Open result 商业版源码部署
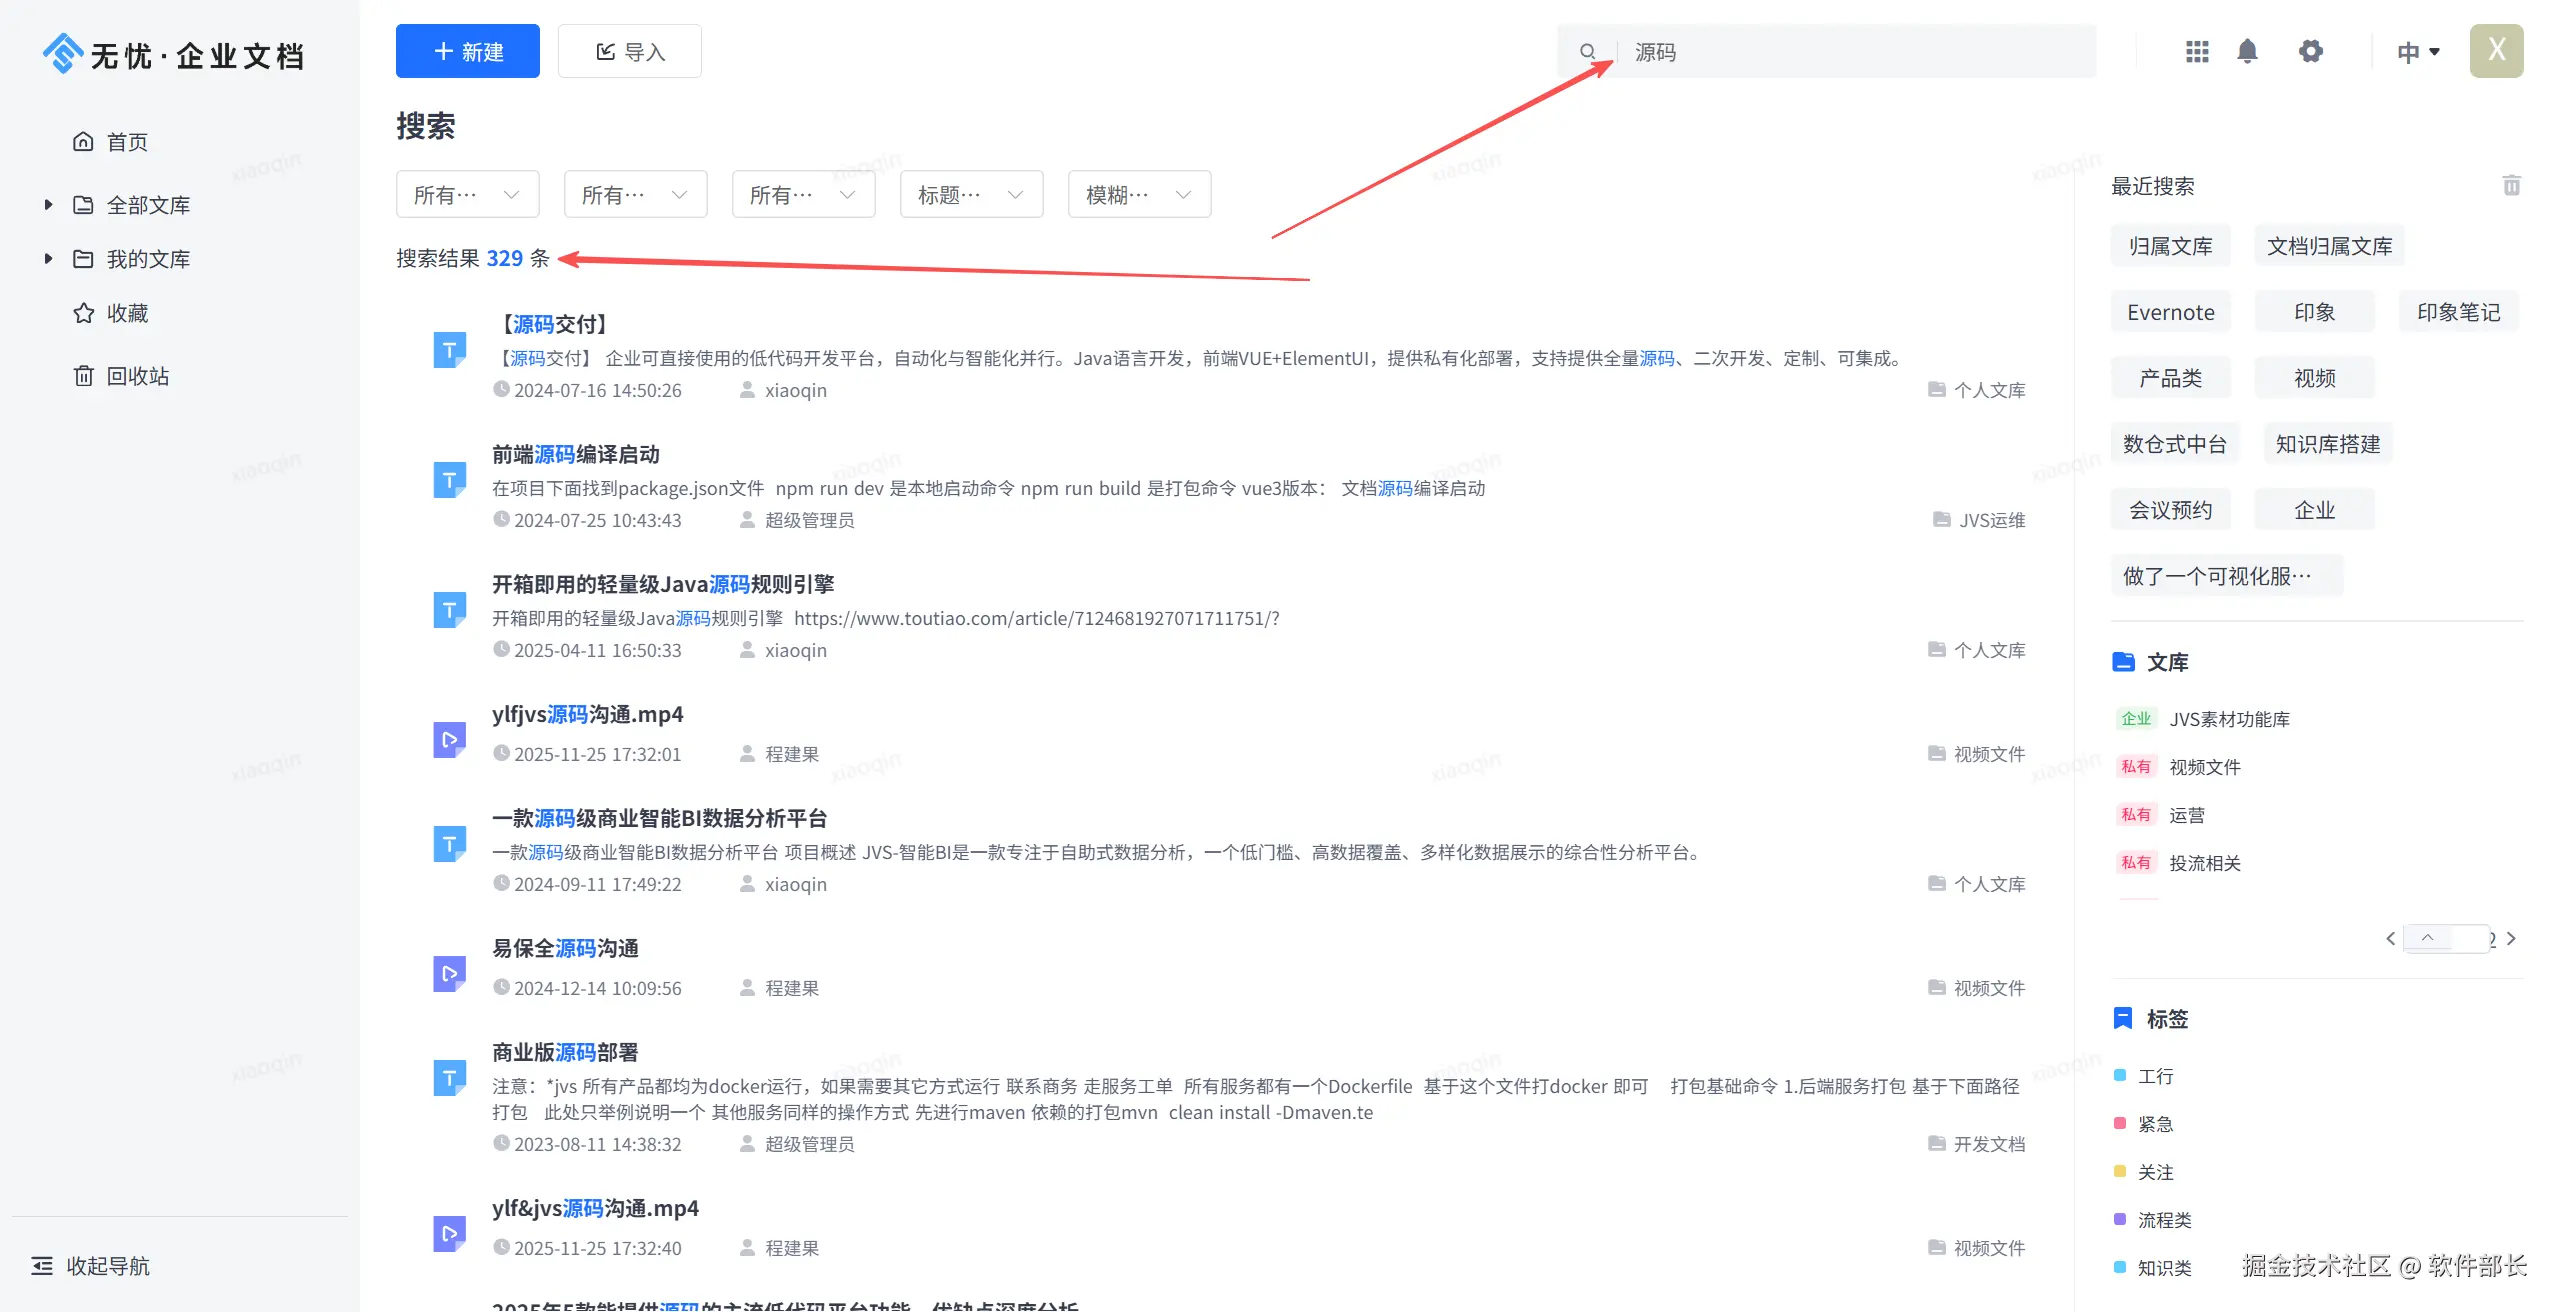2560x1312 pixels. click(x=565, y=1052)
